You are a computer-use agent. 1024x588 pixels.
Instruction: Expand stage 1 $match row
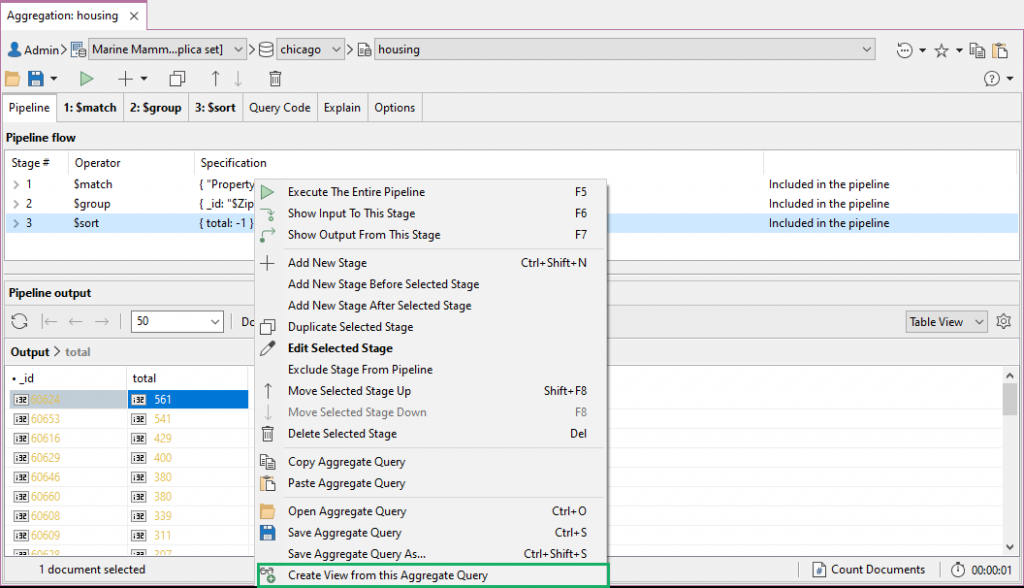pos(16,185)
